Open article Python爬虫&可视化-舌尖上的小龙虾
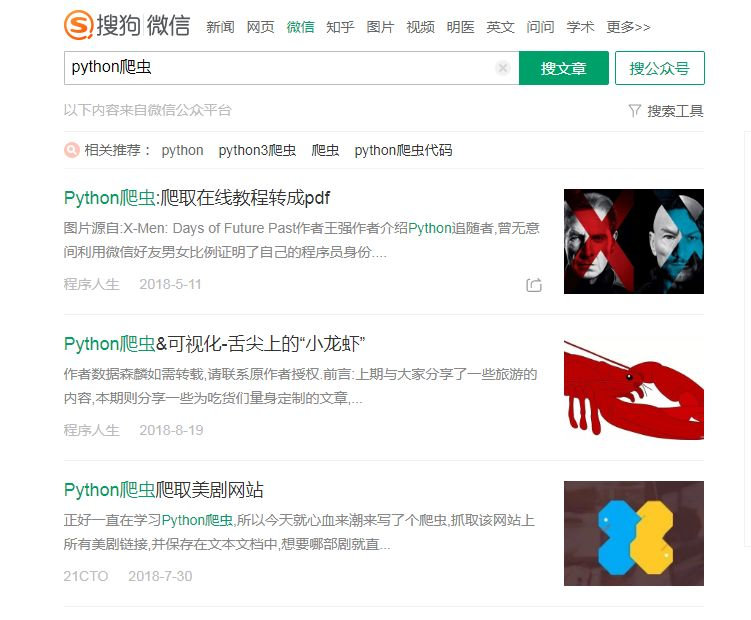This screenshot has height=620, width=751. pos(215,344)
